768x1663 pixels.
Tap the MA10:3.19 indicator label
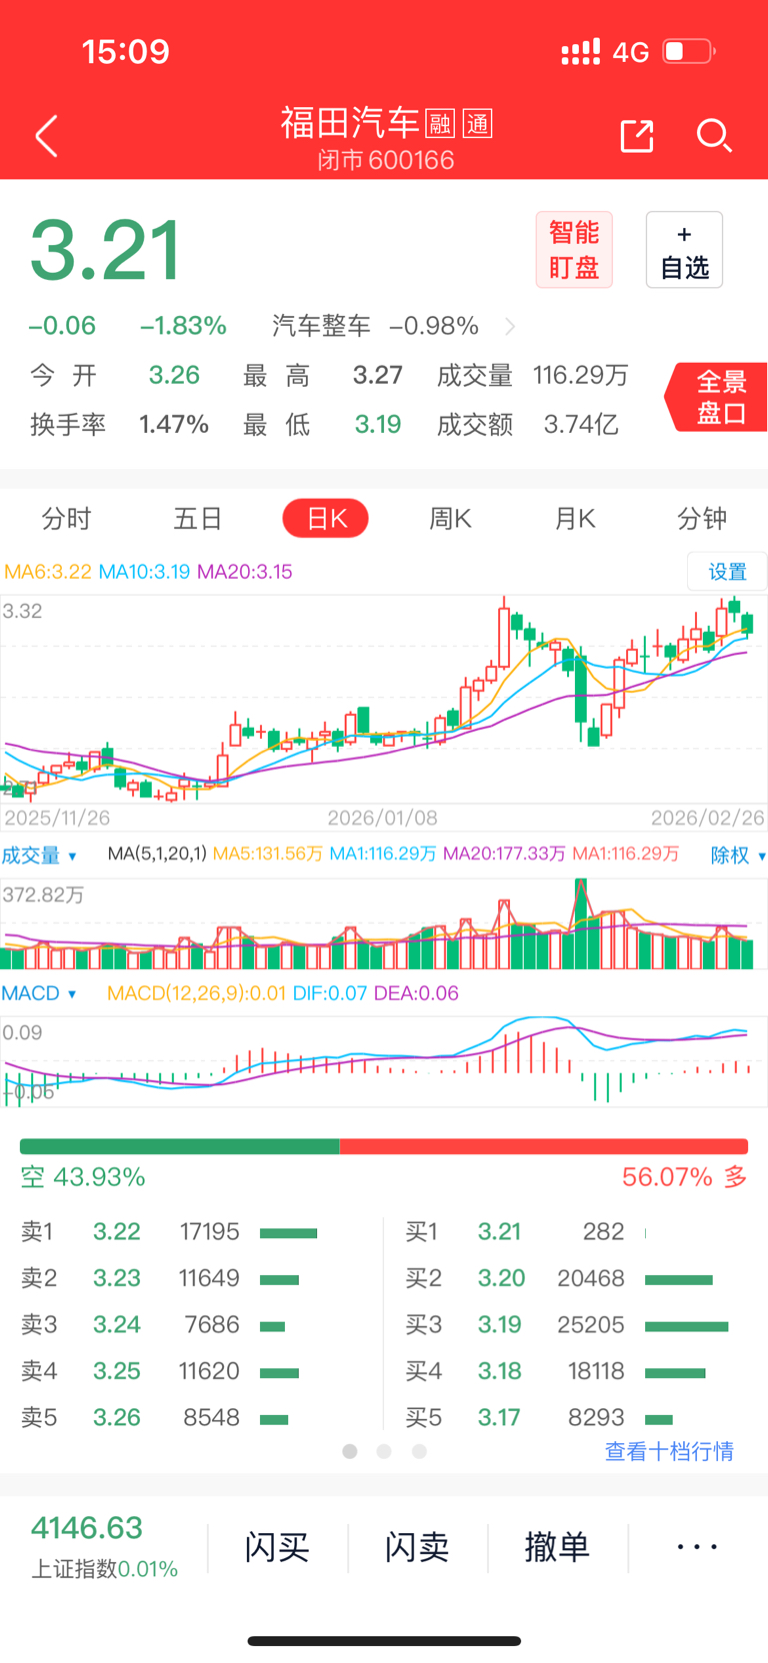pyautogui.click(x=144, y=572)
